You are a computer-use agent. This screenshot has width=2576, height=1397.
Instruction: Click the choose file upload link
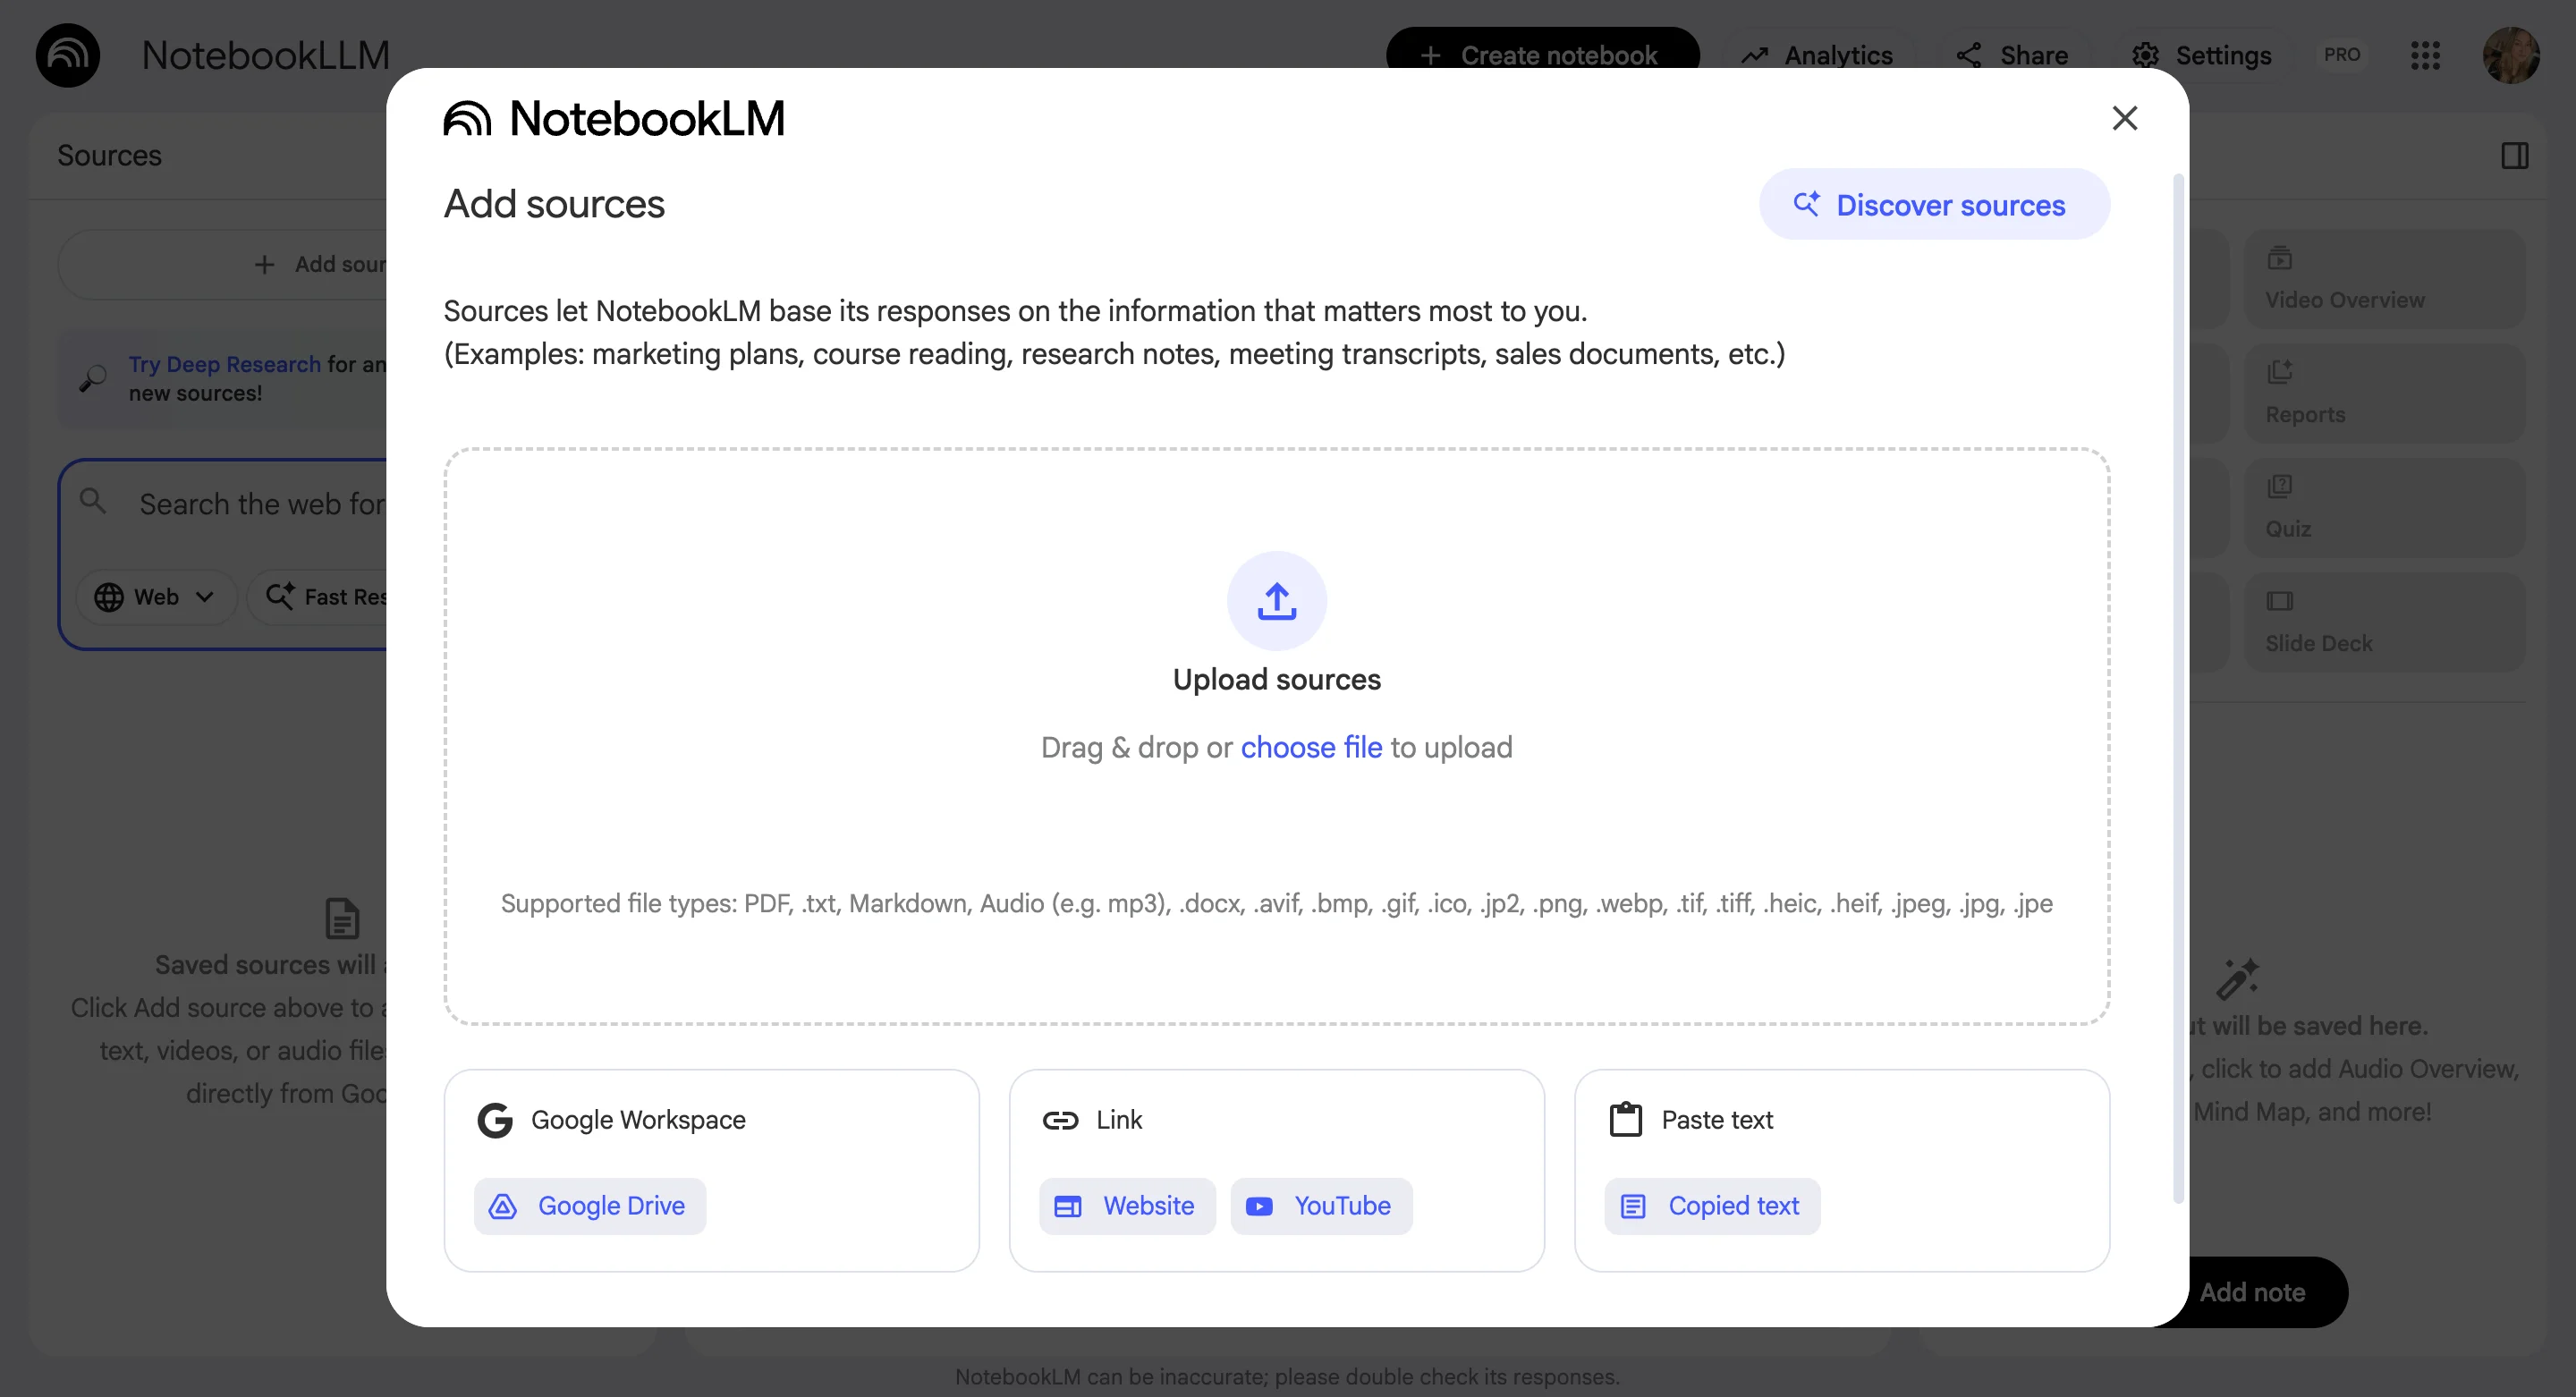1311,747
